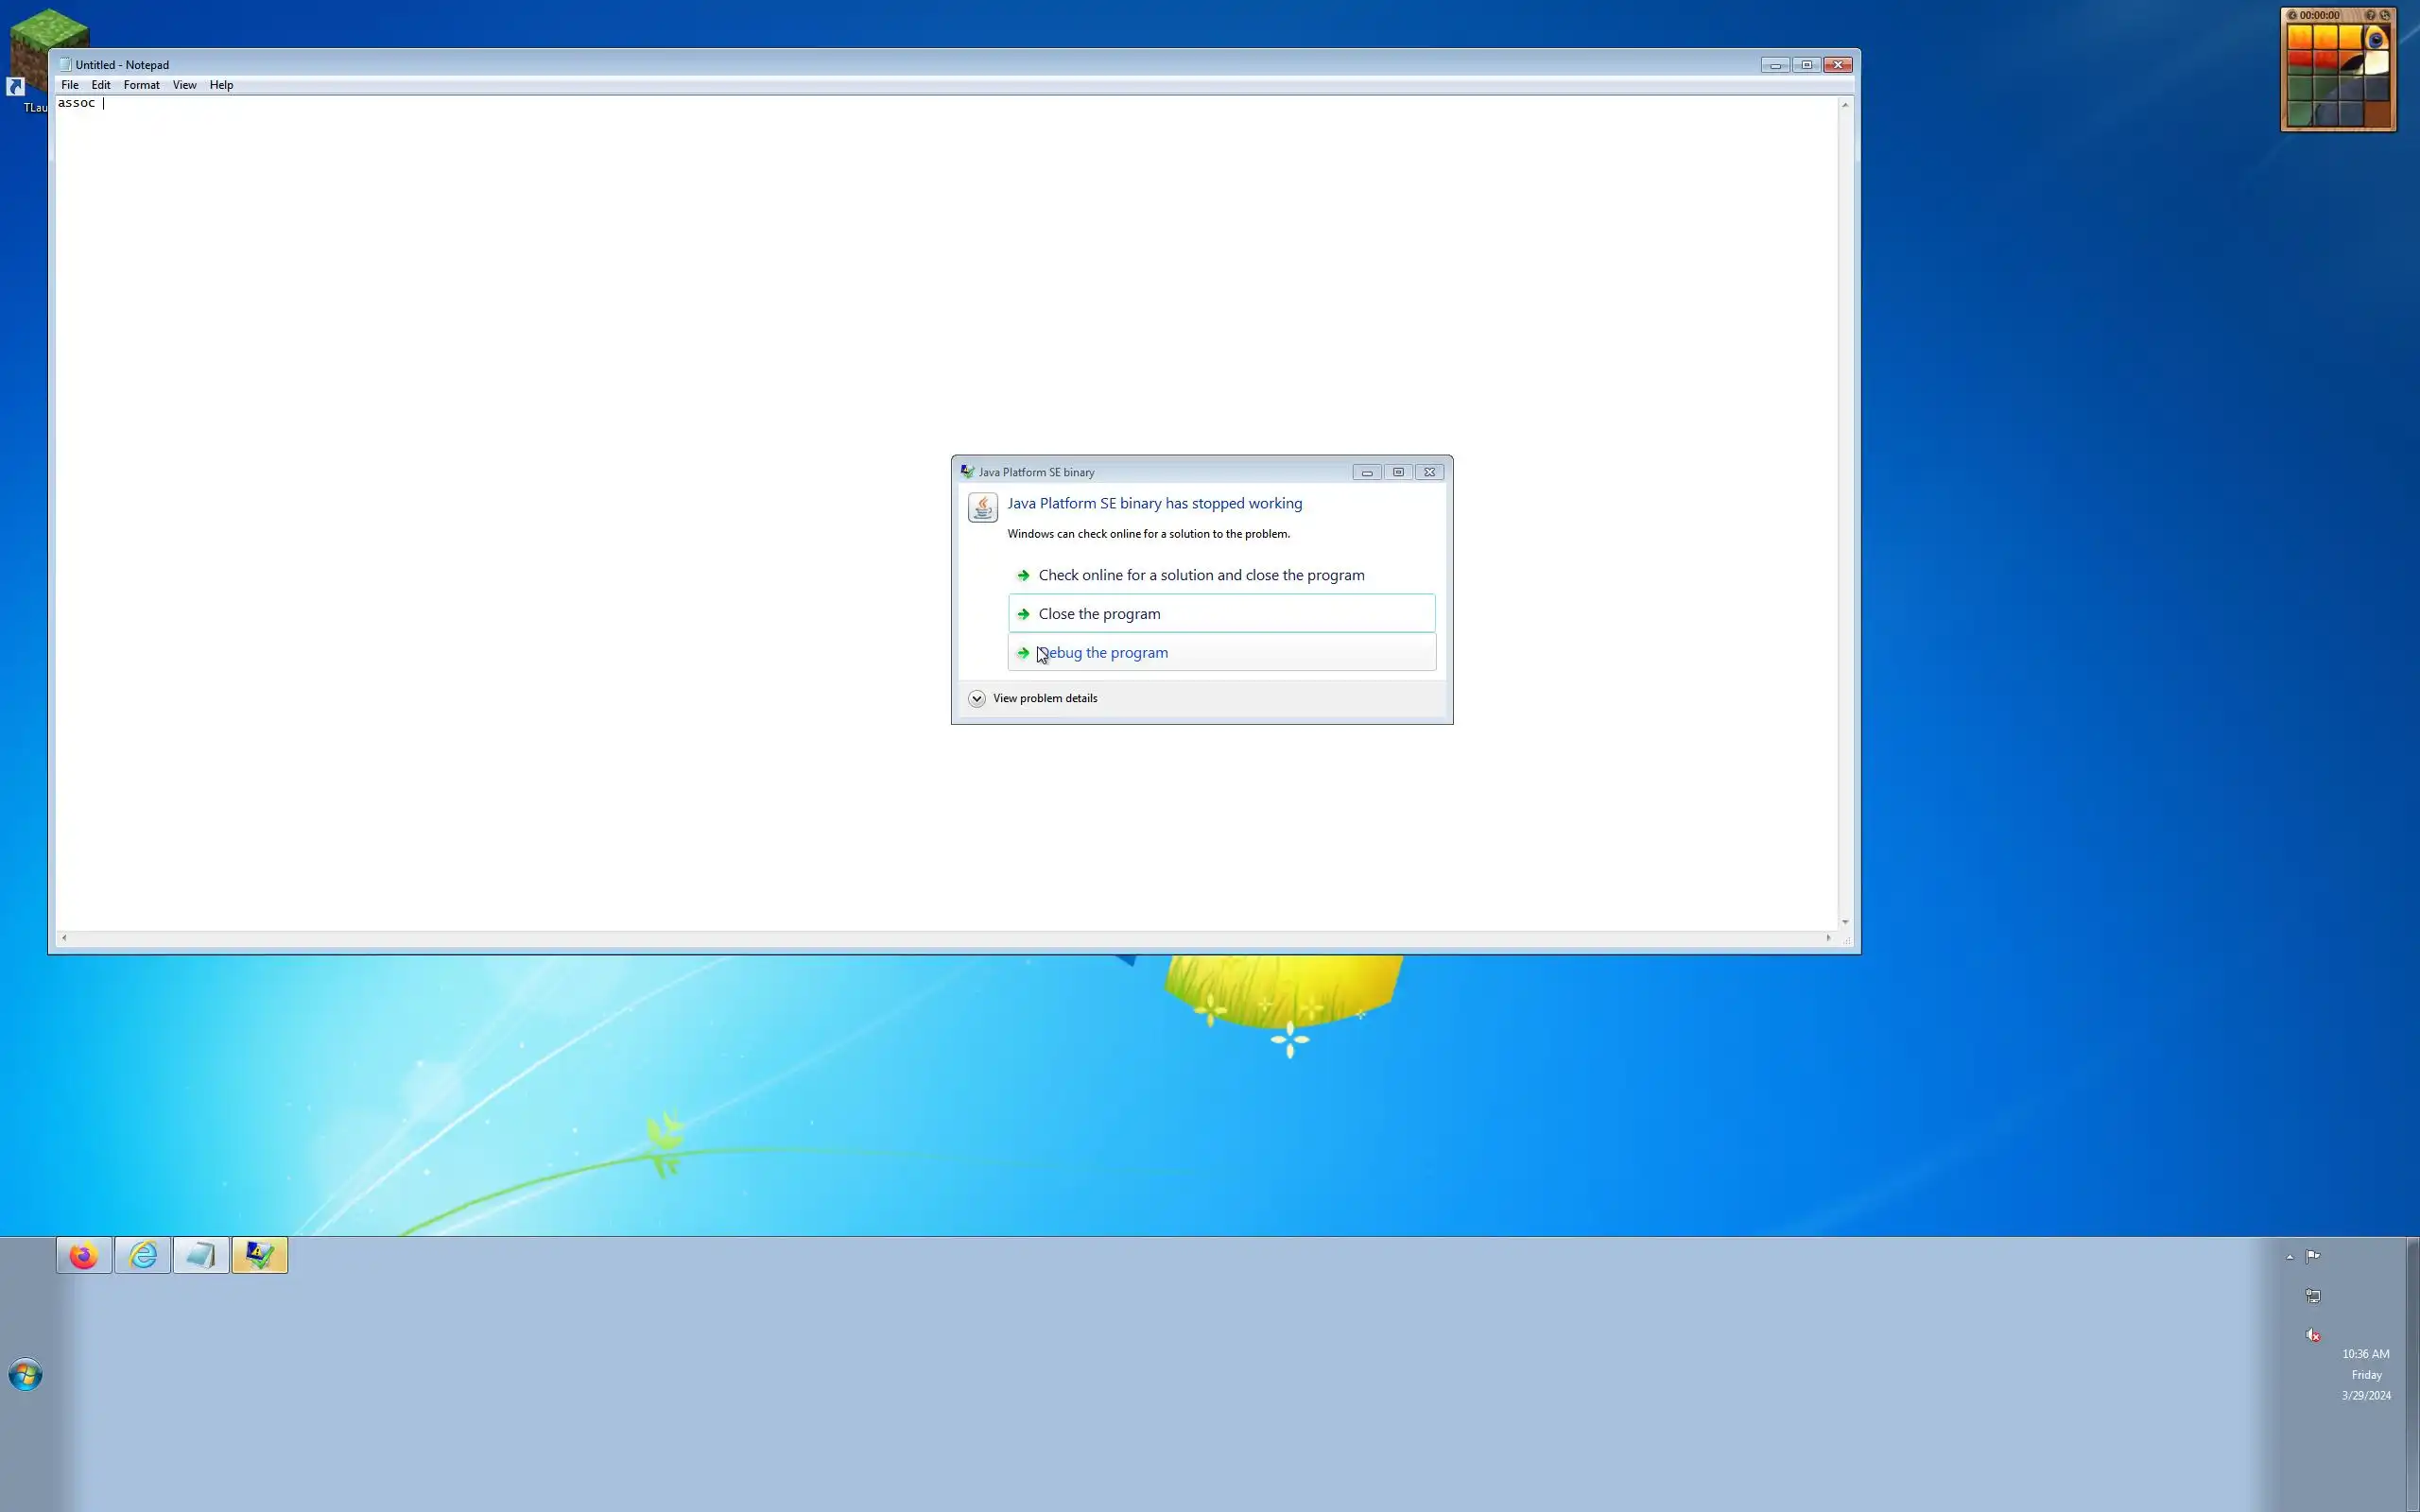Click the Action Center flag icon
This screenshot has height=1512, width=2420.
pos(2313,1256)
